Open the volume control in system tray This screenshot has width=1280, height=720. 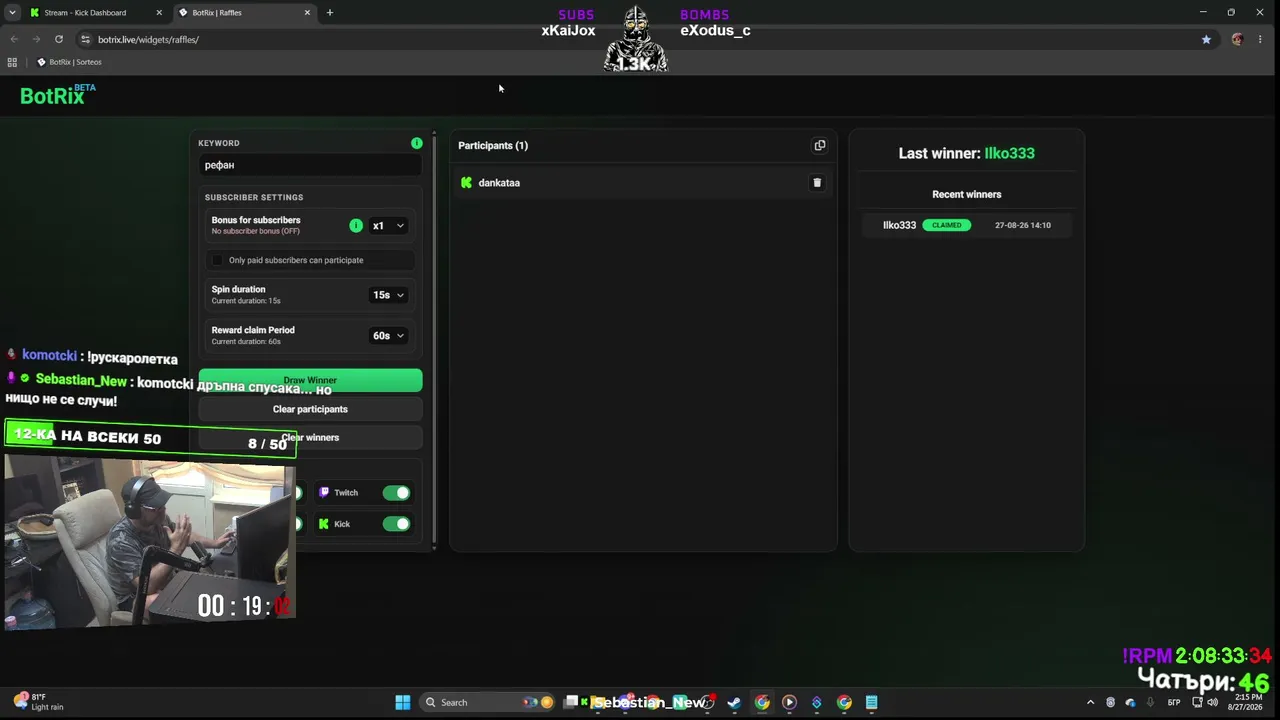tap(1212, 702)
